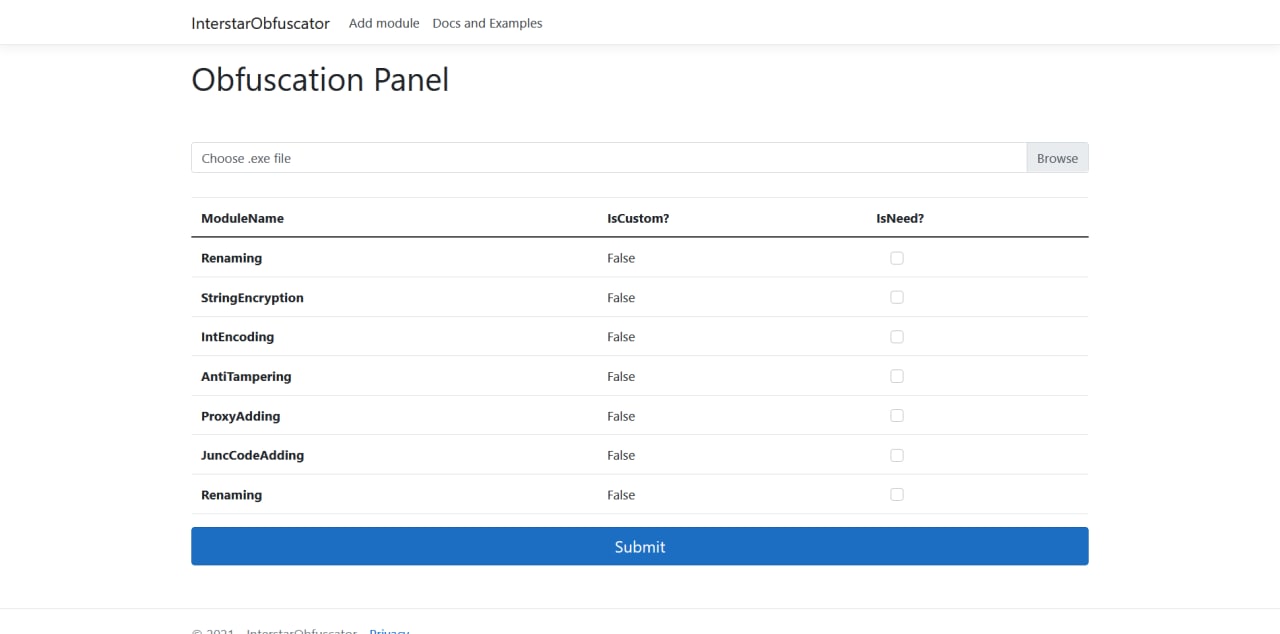Click the False value in JuncCodeAdding row
This screenshot has width=1280, height=634.
pyautogui.click(x=621, y=455)
